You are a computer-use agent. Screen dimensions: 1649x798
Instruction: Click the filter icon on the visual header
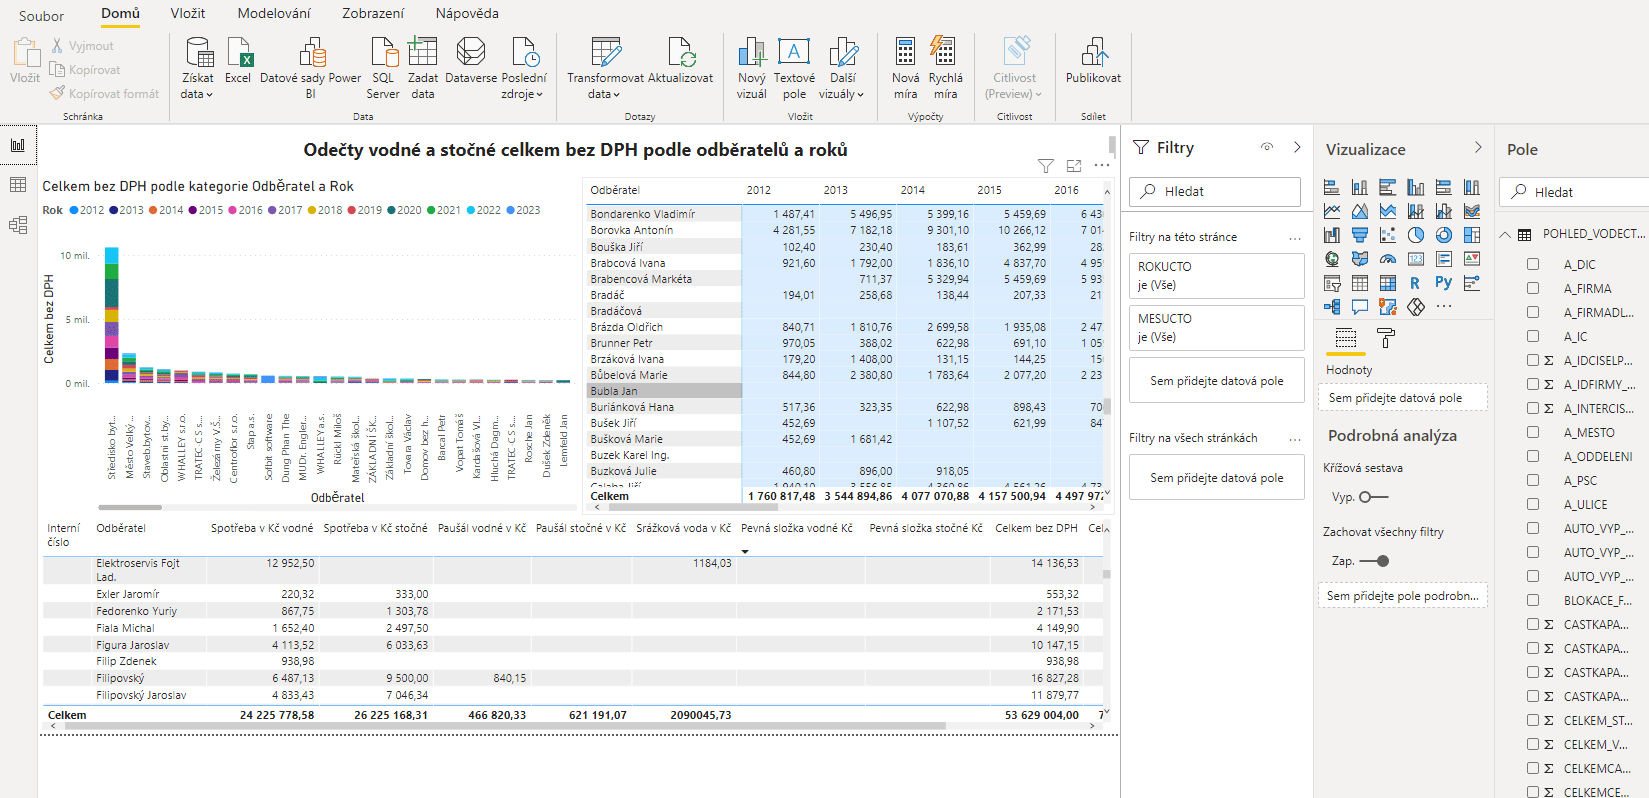coord(1046,166)
